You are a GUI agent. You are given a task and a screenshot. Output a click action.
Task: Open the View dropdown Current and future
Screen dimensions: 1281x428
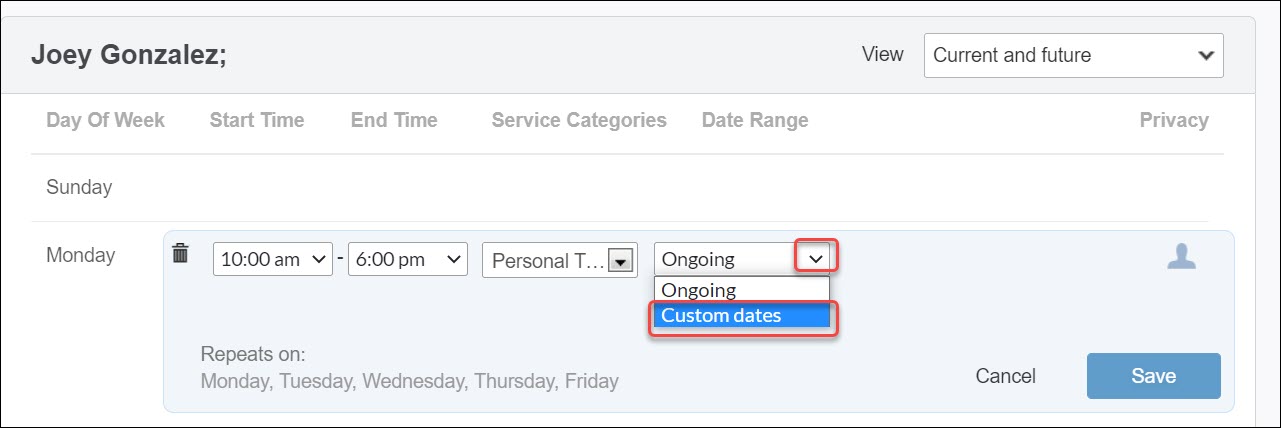[1073, 56]
